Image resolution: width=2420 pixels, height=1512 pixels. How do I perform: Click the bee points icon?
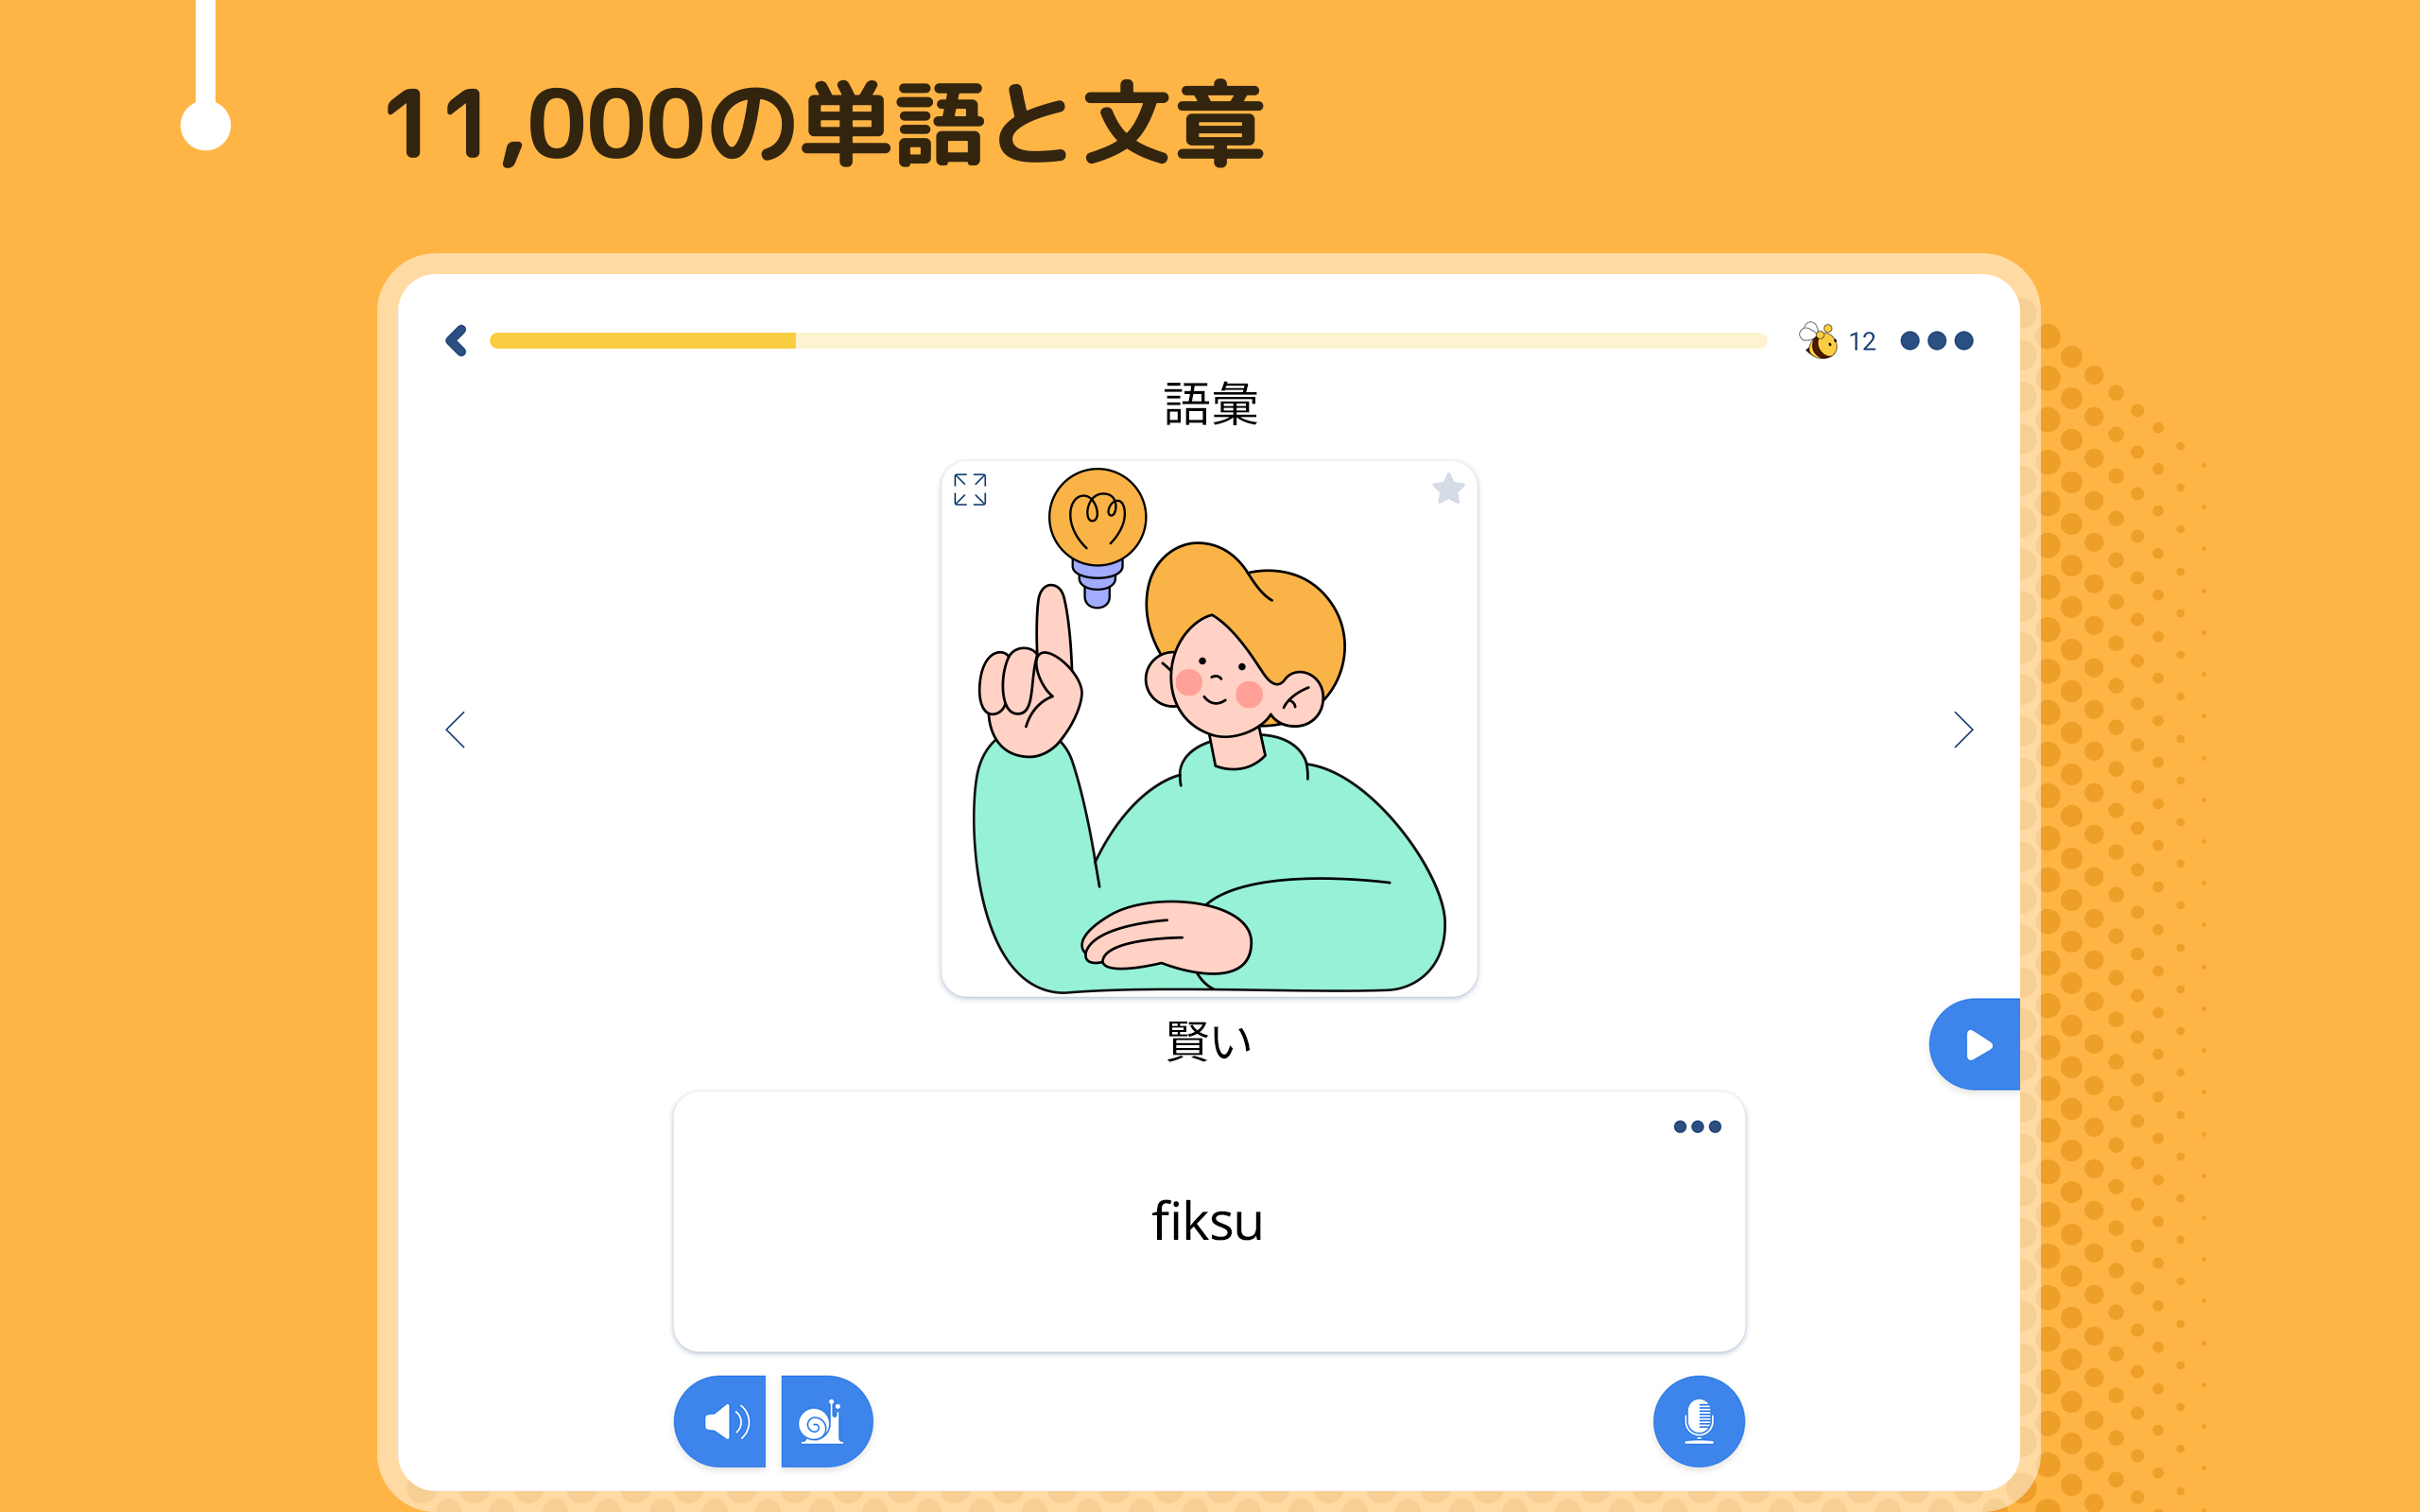pos(1818,340)
